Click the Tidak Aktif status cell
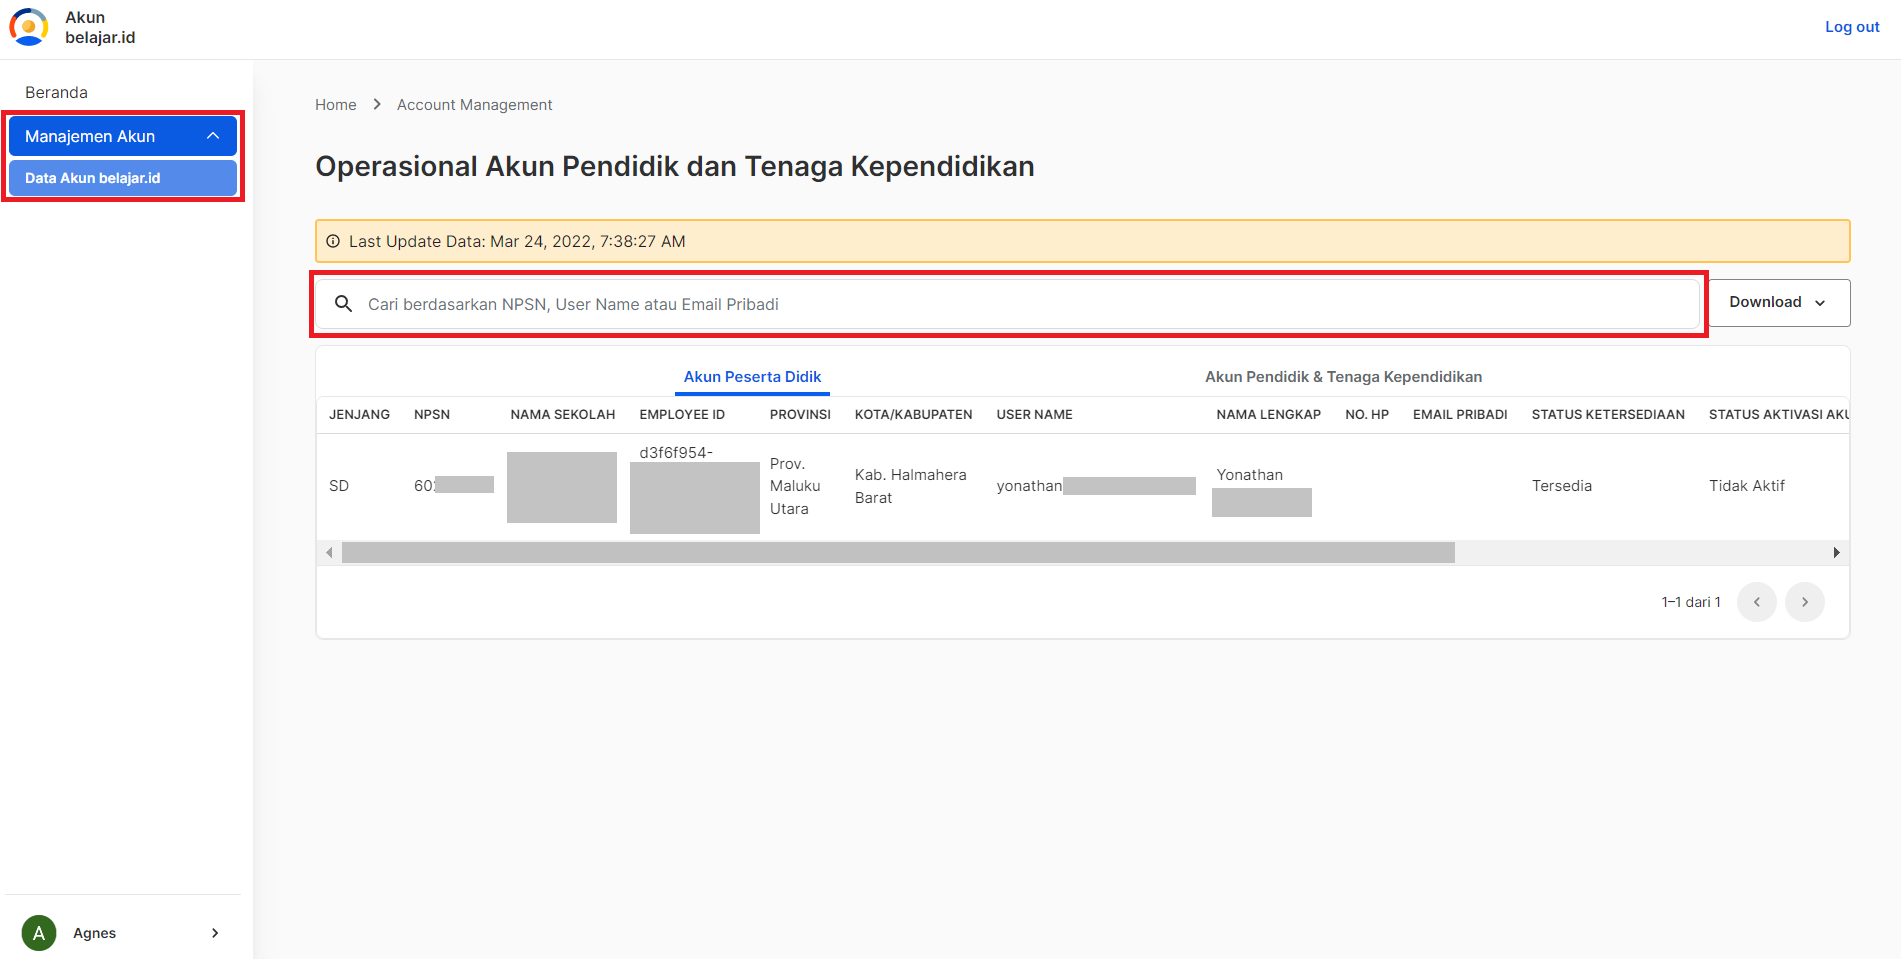The width and height of the screenshot is (1901, 959). coord(1746,486)
